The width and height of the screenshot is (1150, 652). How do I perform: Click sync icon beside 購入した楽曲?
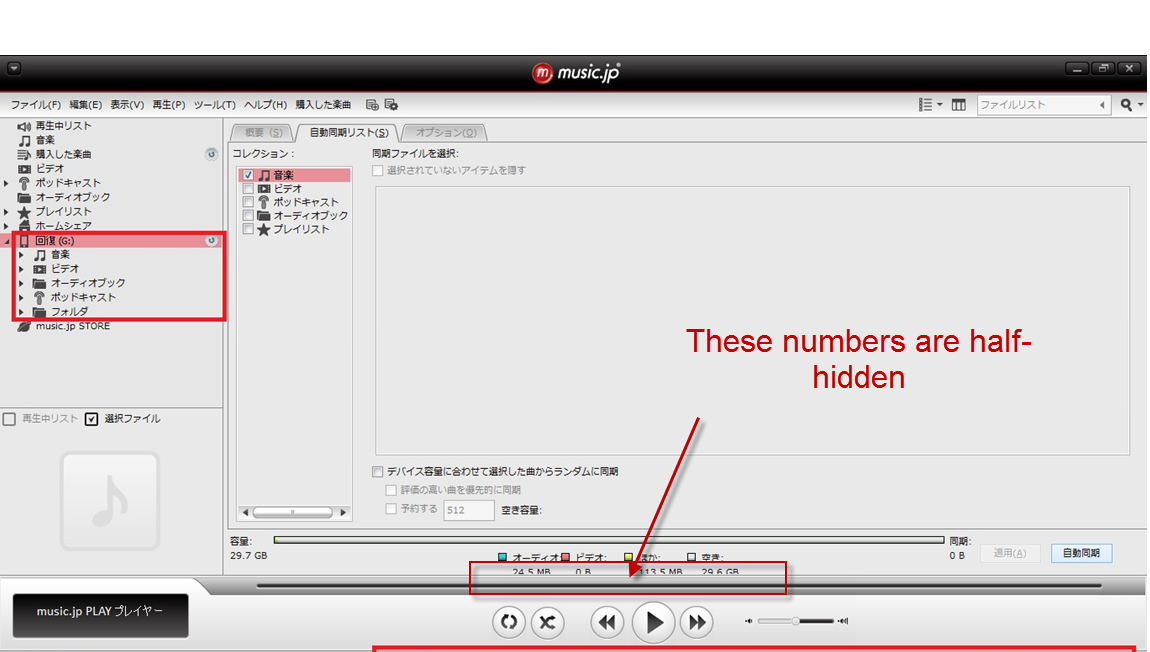(x=211, y=154)
